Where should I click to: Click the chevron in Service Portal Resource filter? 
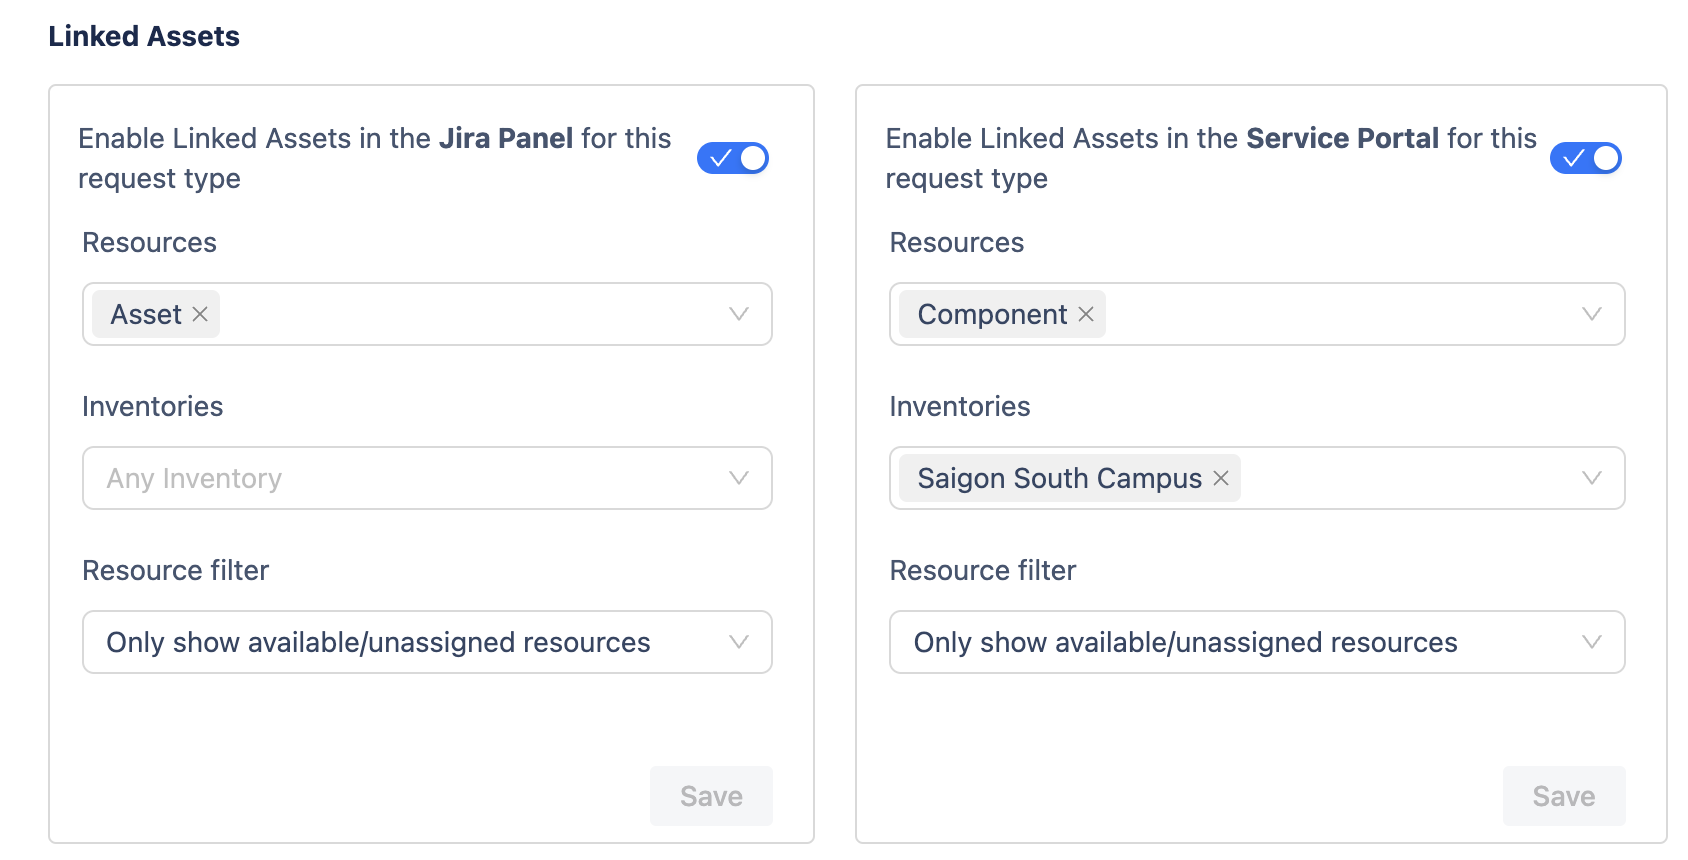click(1592, 642)
